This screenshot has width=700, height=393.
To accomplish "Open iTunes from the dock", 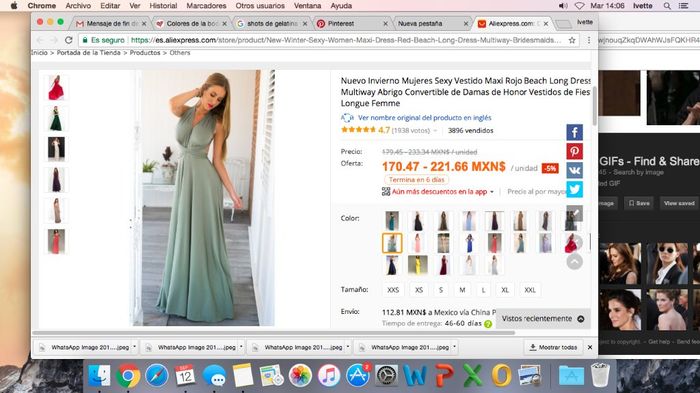I will point(329,375).
